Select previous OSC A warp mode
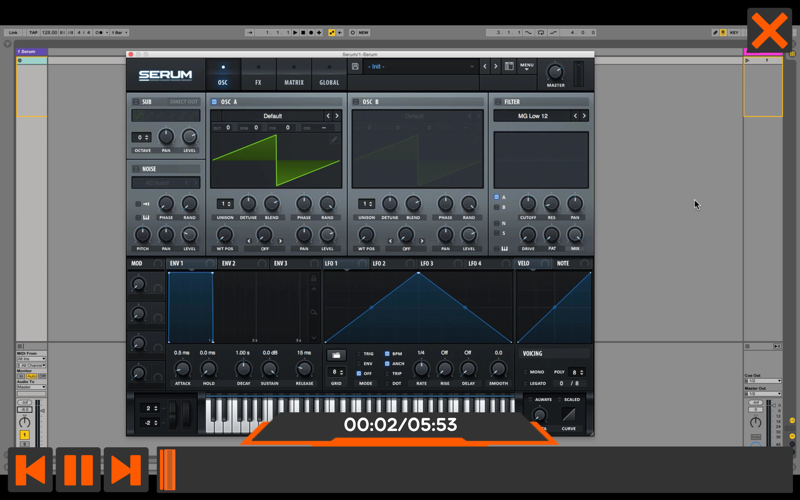The height and width of the screenshot is (500, 800). [249, 241]
